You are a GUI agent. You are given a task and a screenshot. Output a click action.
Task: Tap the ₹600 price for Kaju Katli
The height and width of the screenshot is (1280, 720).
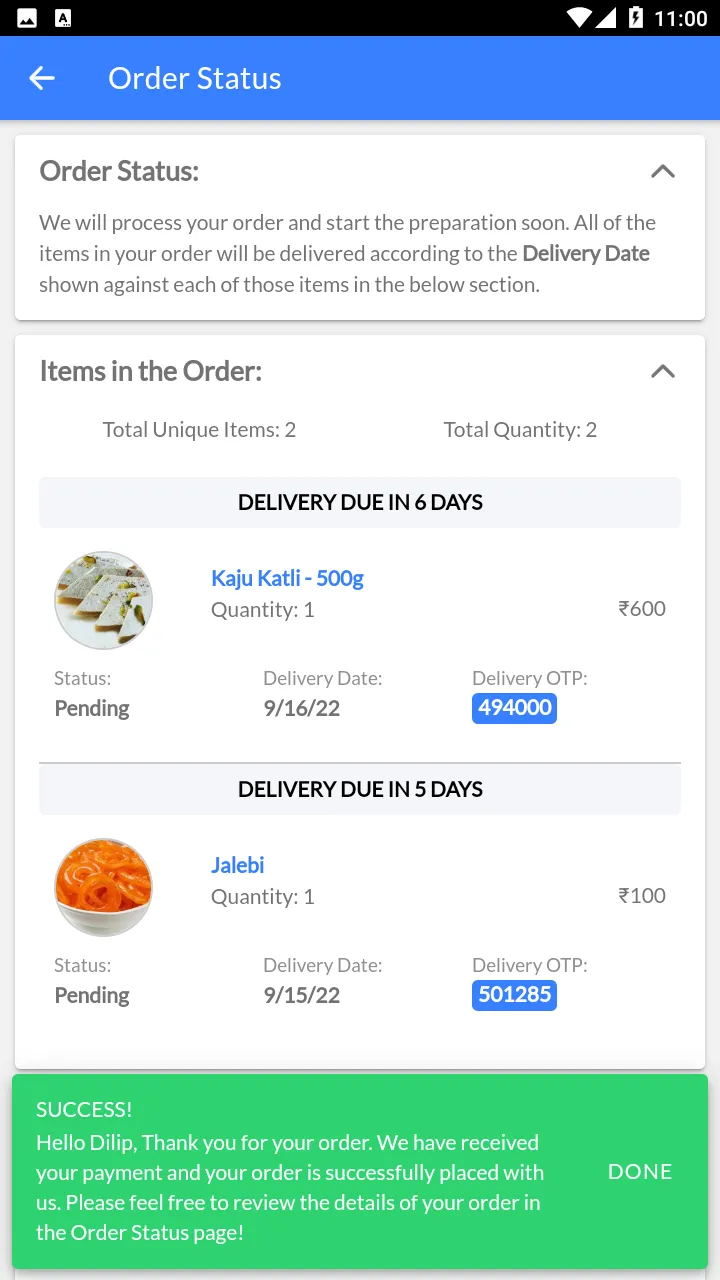tap(642, 608)
